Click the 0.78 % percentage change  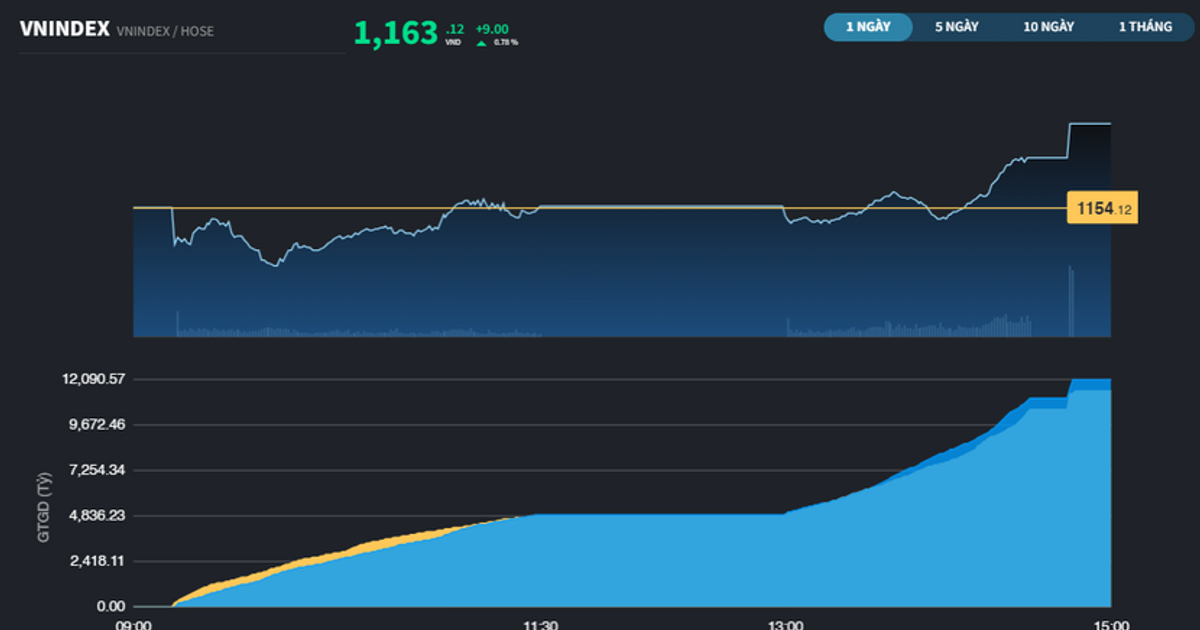(505, 42)
